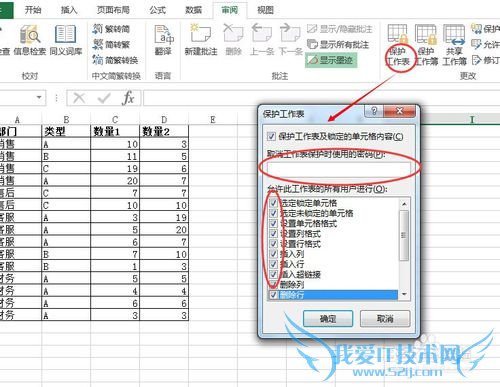Show all comments via 显示所有批注
The height and width of the screenshot is (387, 500).
(x=338, y=44)
